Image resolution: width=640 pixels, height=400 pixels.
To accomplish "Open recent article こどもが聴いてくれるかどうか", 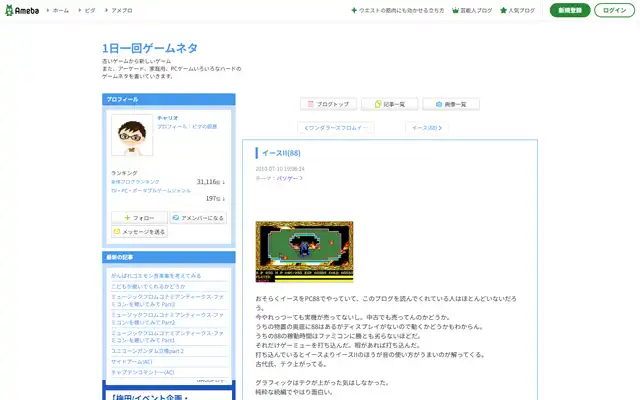I will pos(148,287).
